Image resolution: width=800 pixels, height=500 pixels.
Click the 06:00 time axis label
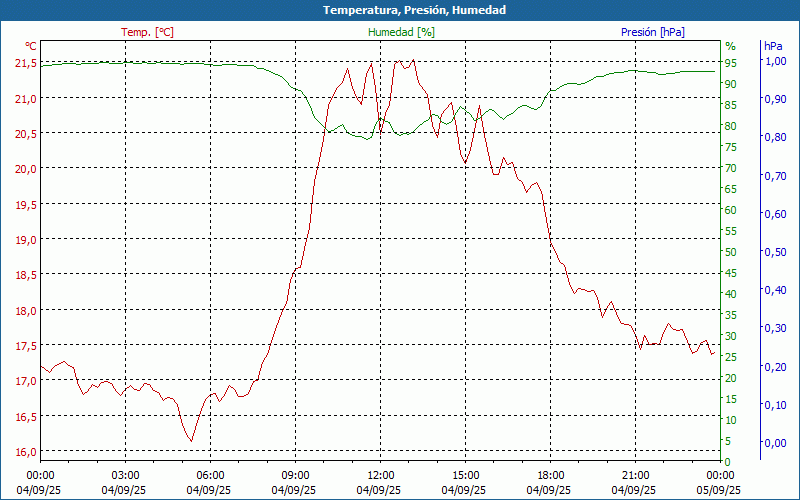pyautogui.click(x=210, y=476)
